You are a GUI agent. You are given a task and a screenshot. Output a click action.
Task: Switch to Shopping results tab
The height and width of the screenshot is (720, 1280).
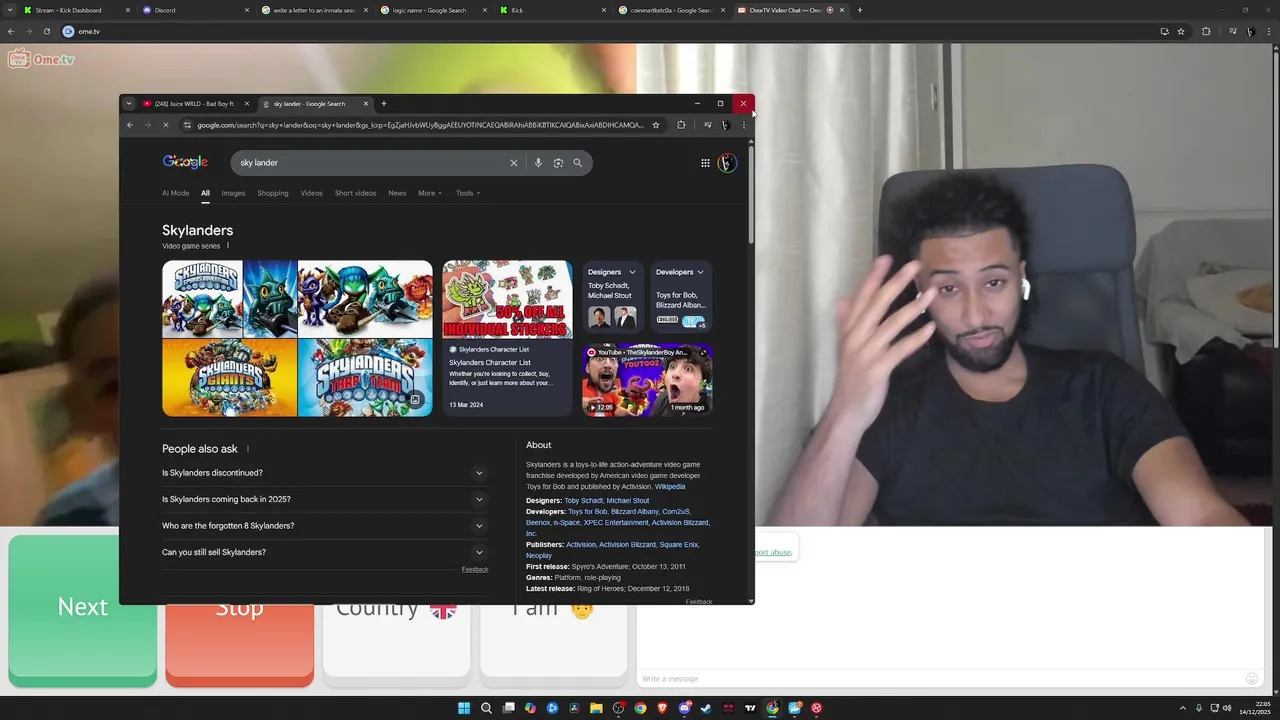[x=273, y=193]
